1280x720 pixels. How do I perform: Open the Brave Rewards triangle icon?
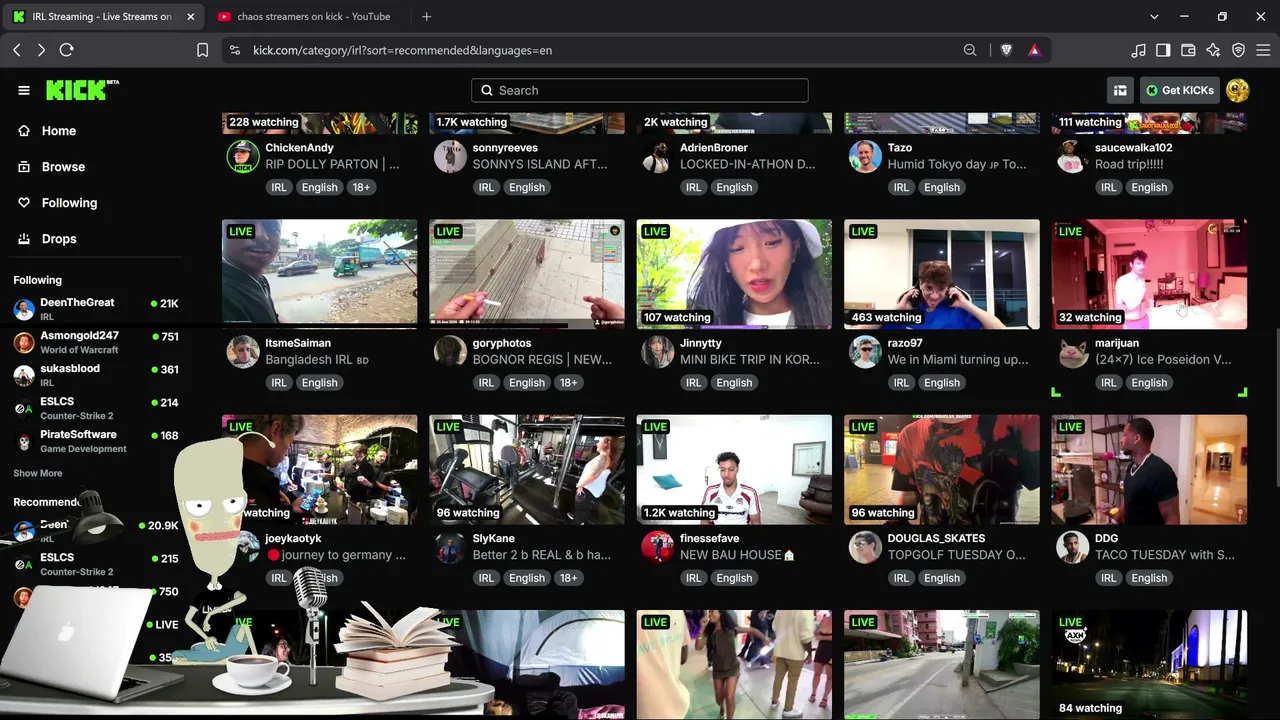pos(1034,50)
